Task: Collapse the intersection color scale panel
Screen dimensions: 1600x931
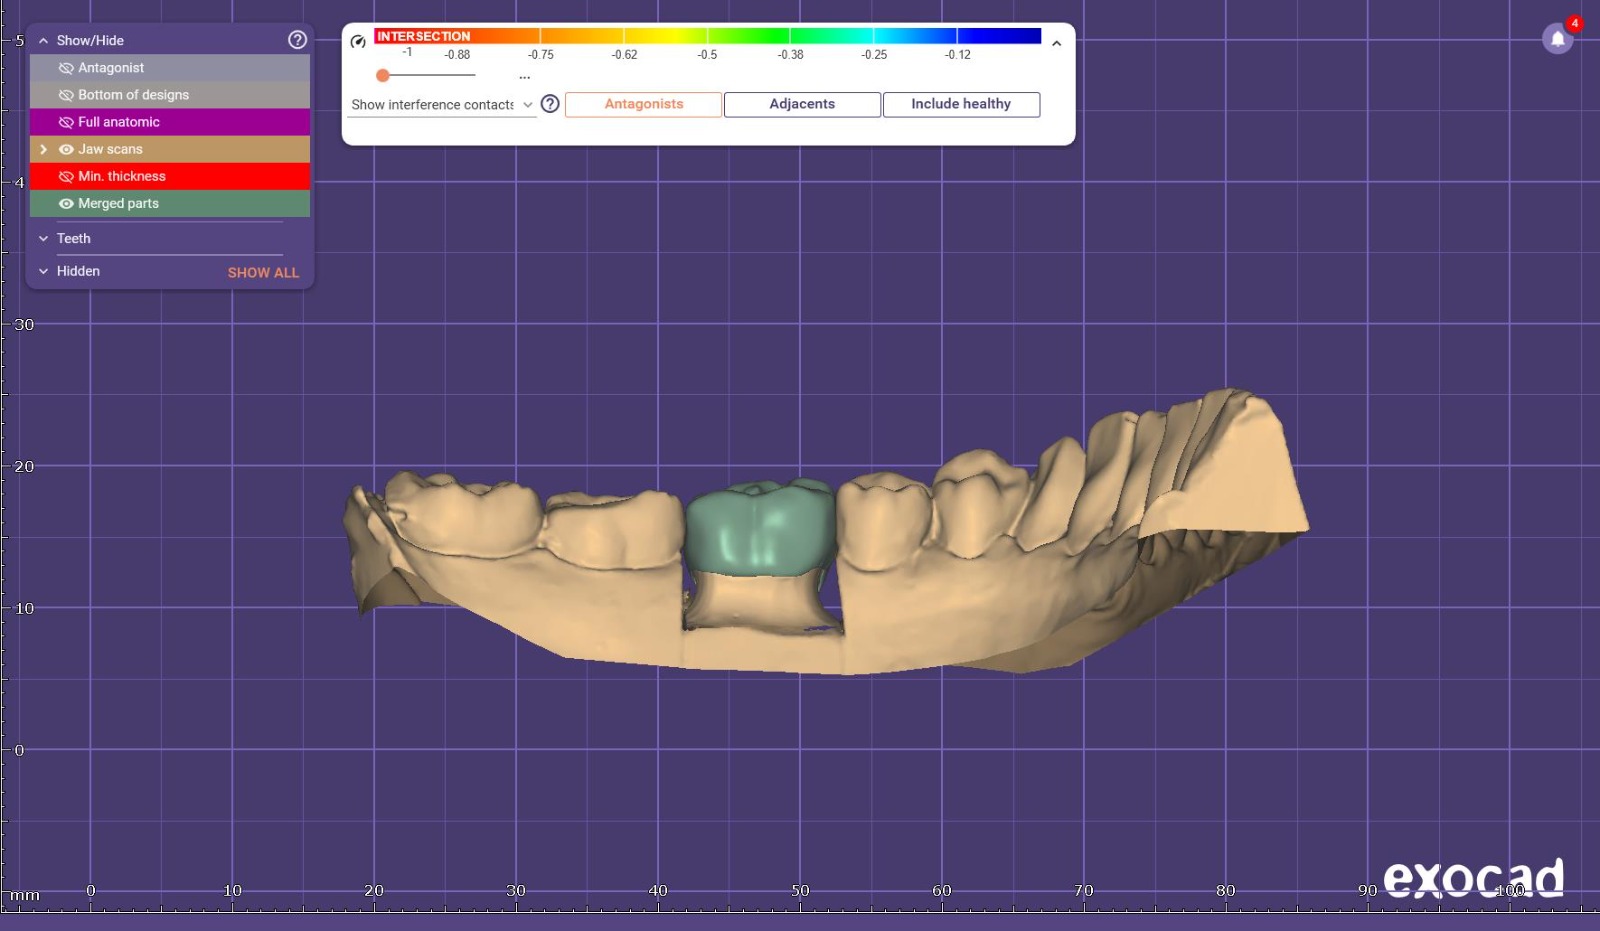Action: (x=1056, y=43)
